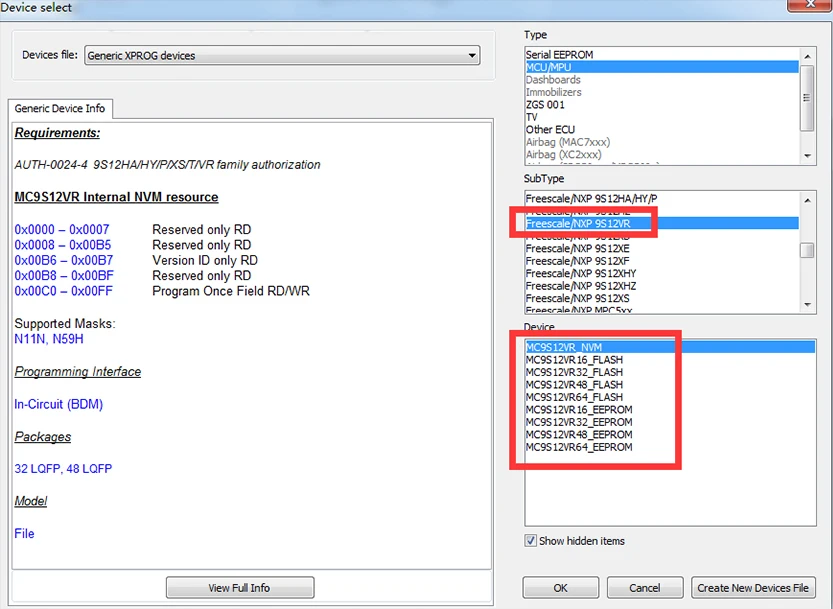Pick MC9S12VR32_EEPROM device

click(670, 422)
